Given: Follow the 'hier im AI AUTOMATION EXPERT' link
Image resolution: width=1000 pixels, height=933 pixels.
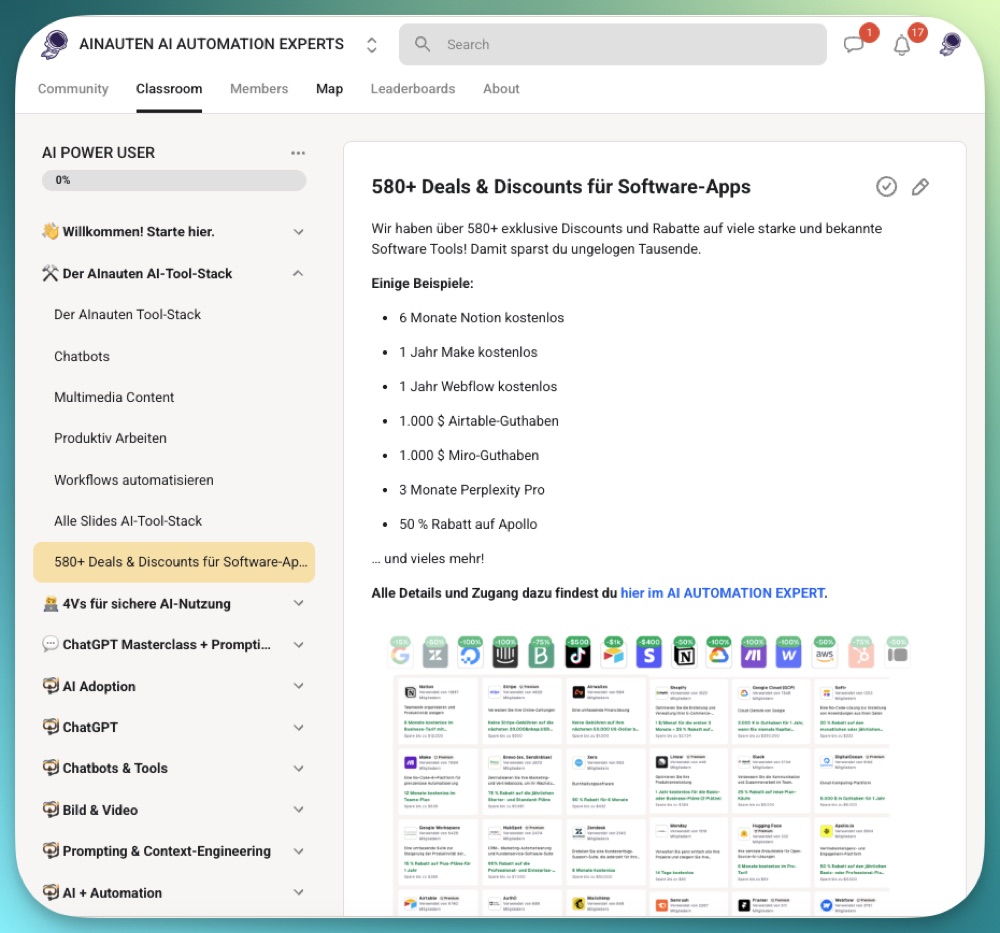Looking at the screenshot, I should click(x=723, y=593).
